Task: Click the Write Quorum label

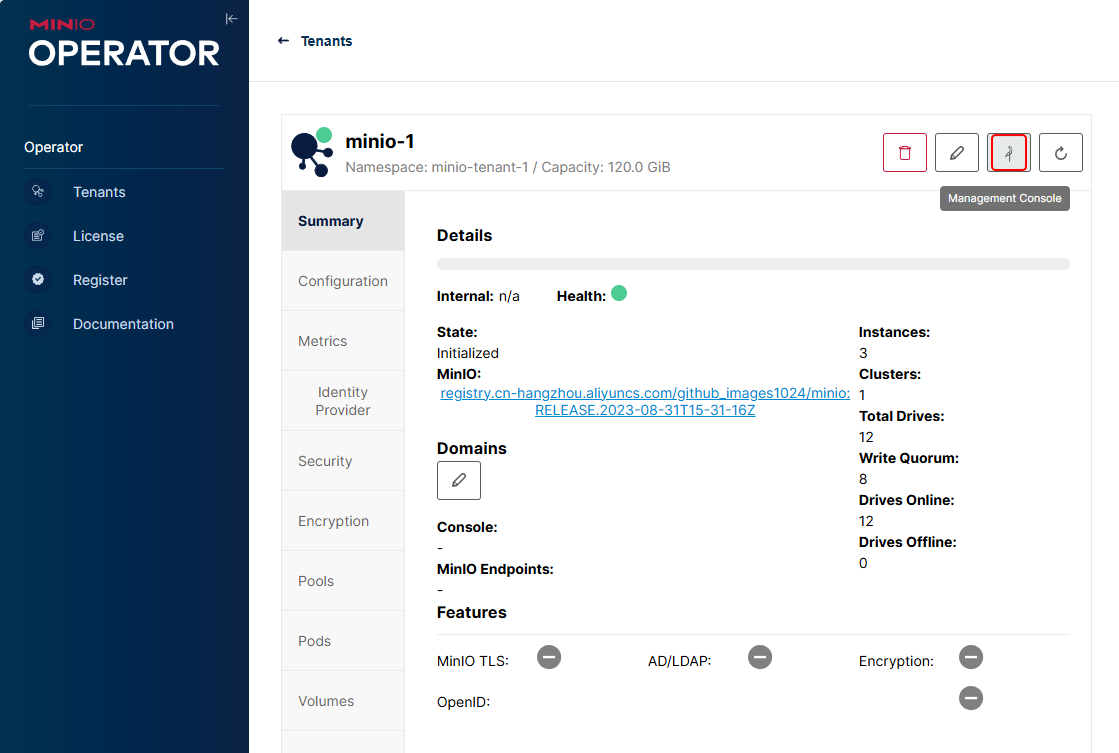Action: point(908,458)
